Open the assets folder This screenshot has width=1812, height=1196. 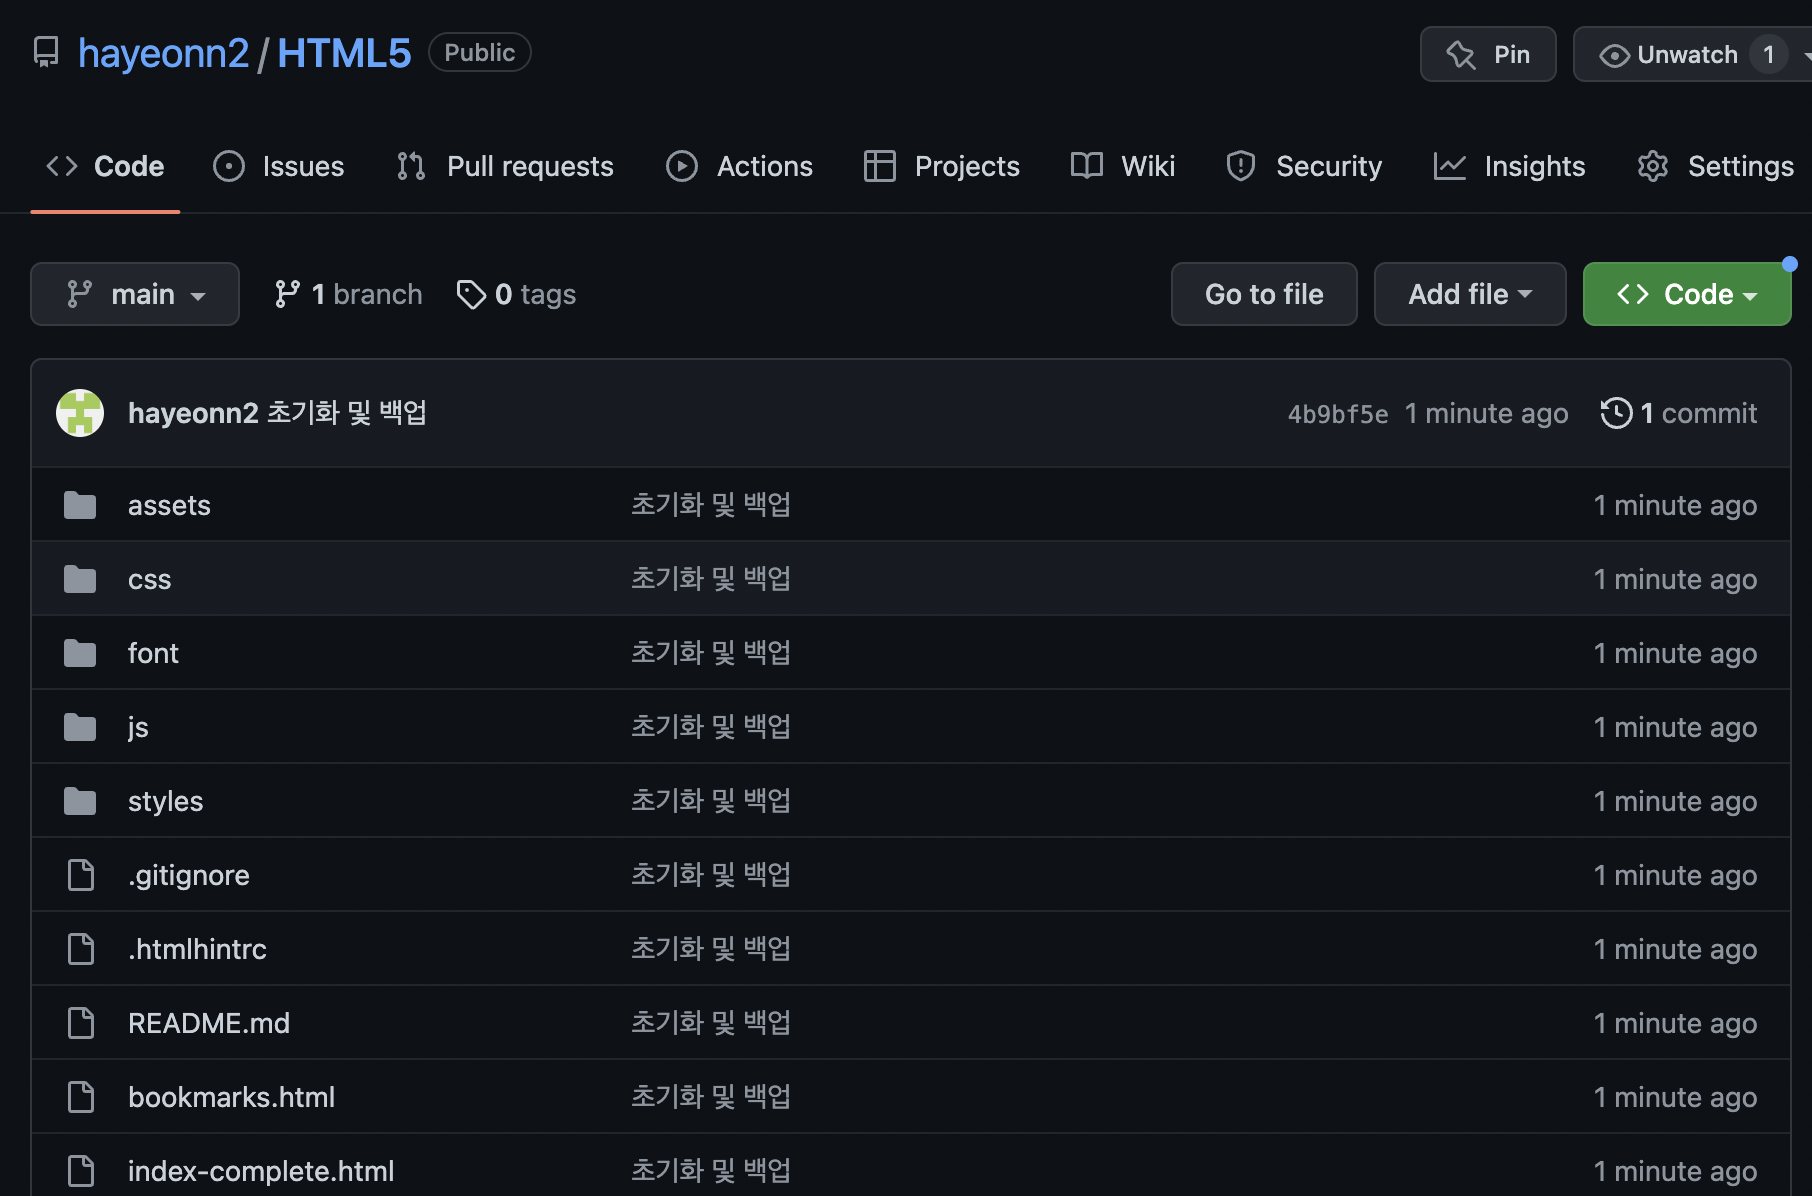point(169,505)
